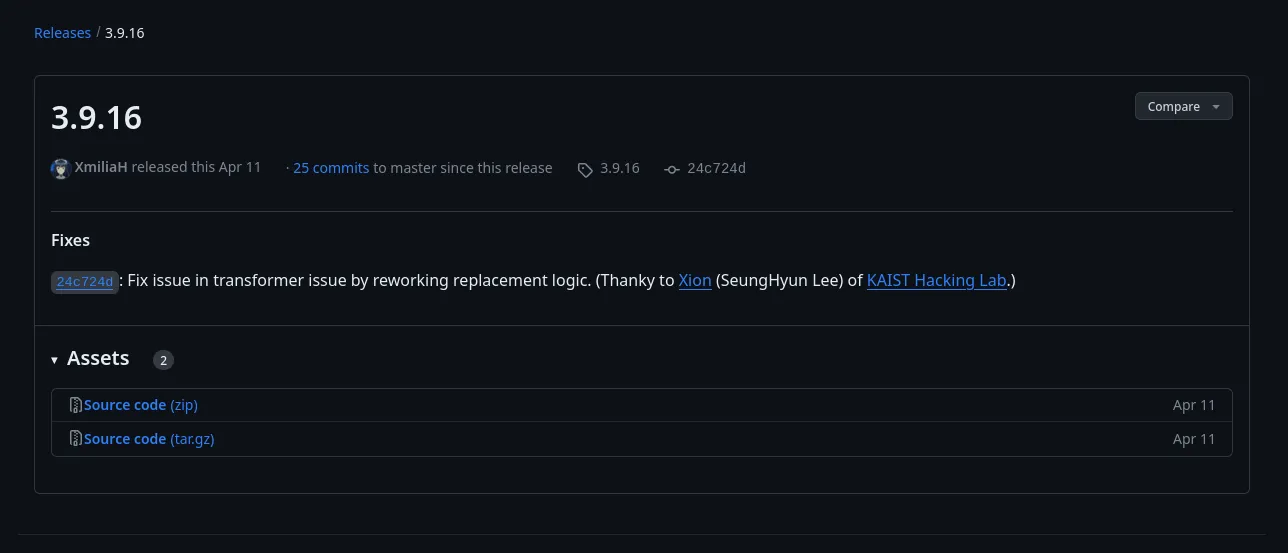The height and width of the screenshot is (553, 1288).
Task: View the 25 commits since release
Action: pos(331,168)
